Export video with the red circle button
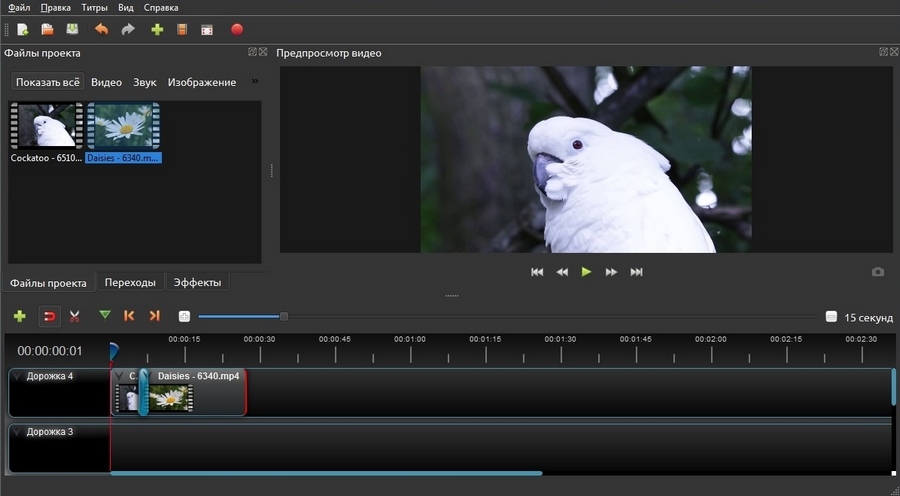900x496 pixels. pos(236,29)
